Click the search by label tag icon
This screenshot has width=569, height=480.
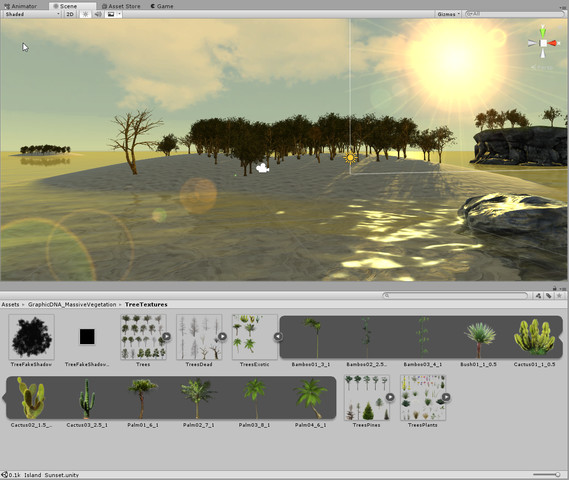click(x=549, y=296)
